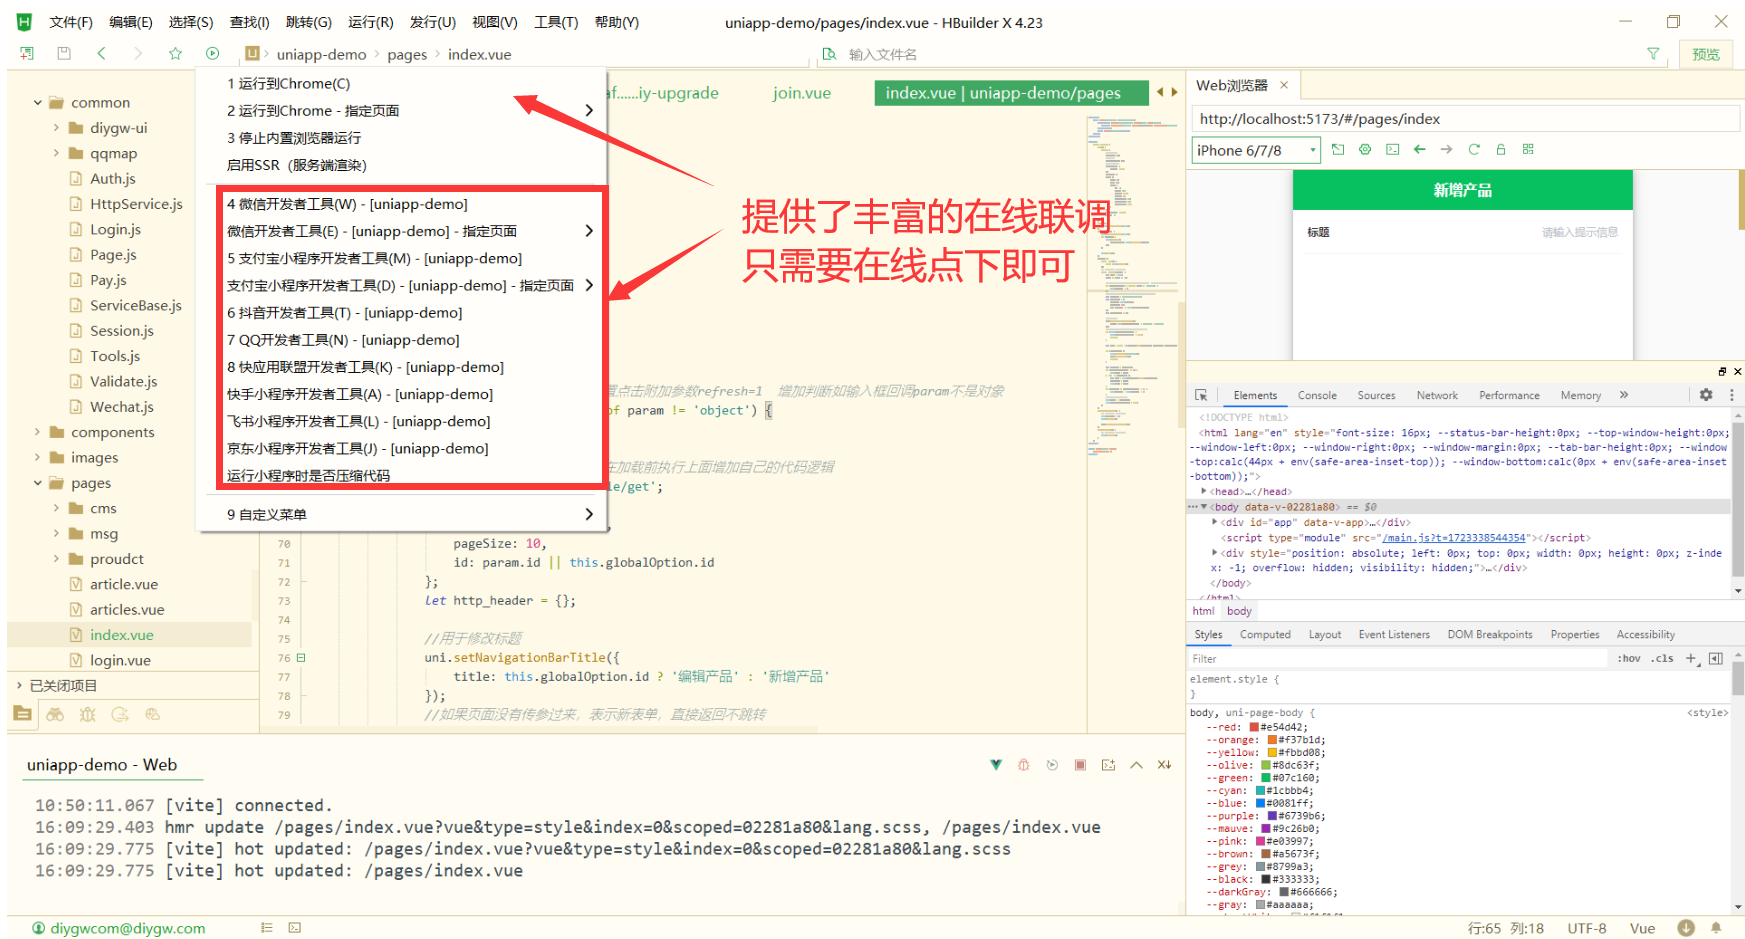Click the new file icon in toolbar

27,54
